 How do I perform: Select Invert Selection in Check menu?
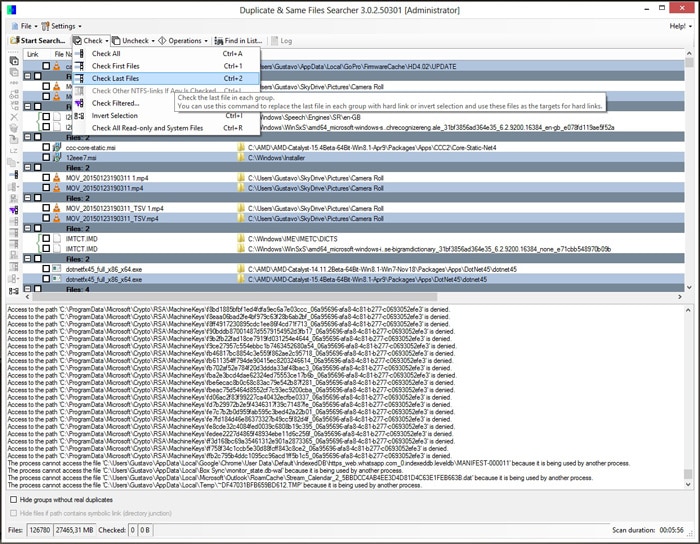click(115, 116)
